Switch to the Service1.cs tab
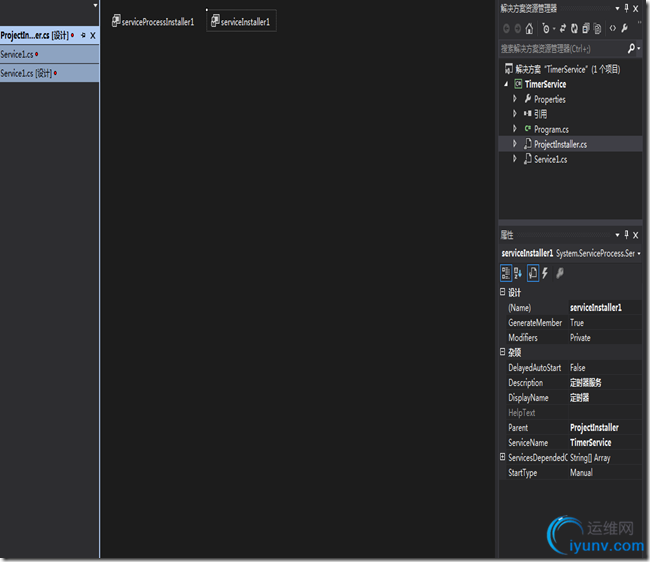This screenshot has width=650, height=562. 18,54
